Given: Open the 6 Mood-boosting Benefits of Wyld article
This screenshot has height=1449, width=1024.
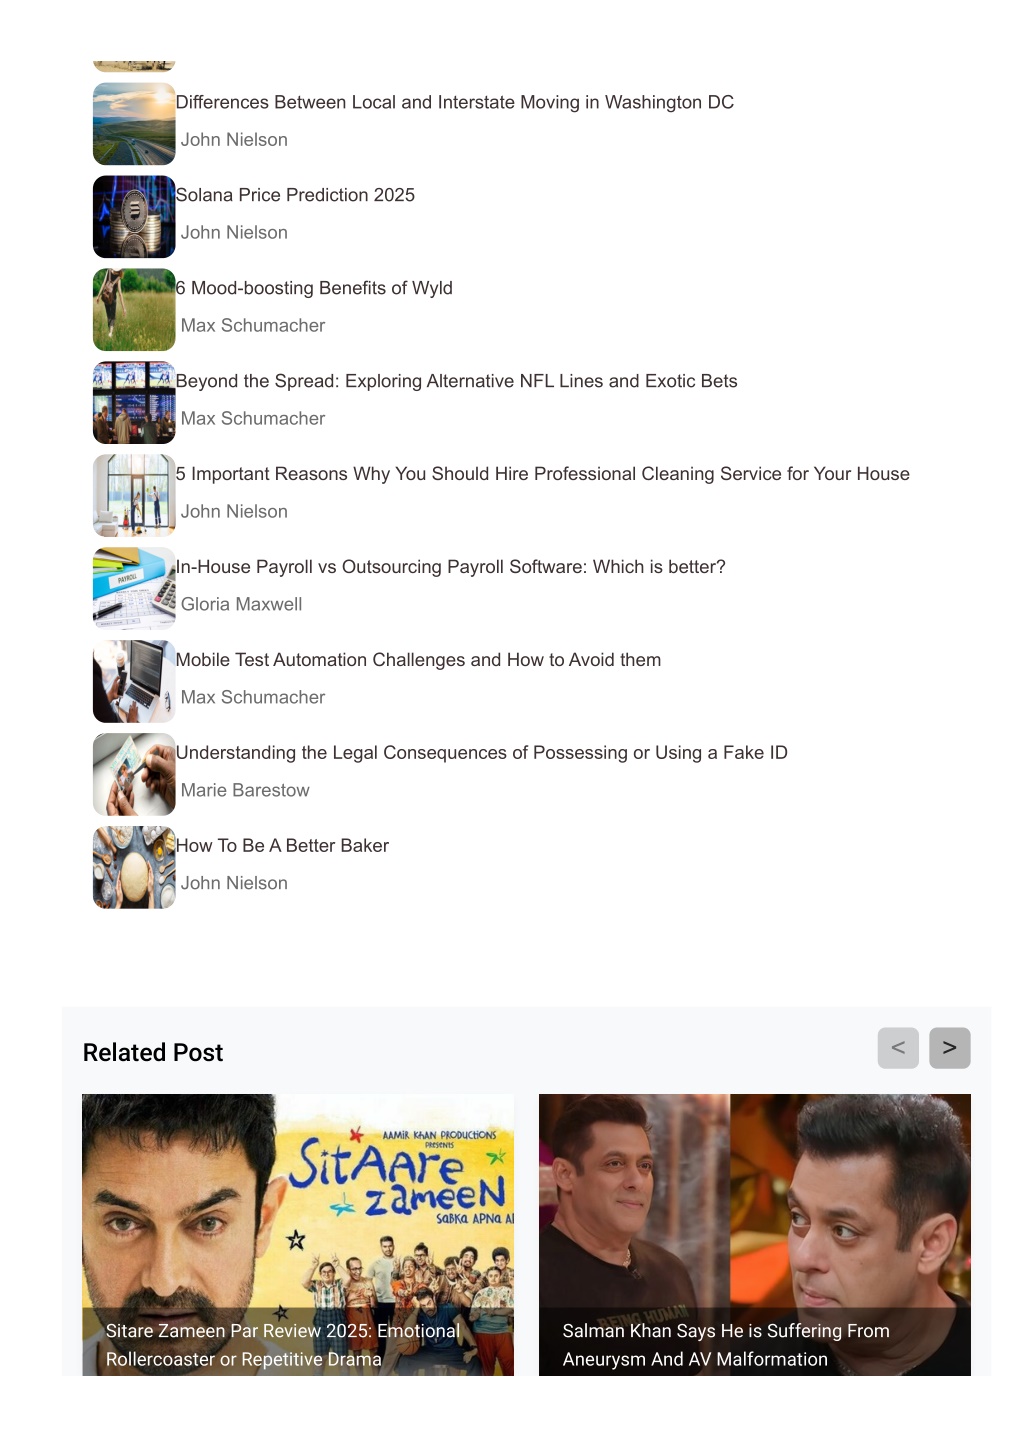Looking at the screenshot, I should click(314, 288).
